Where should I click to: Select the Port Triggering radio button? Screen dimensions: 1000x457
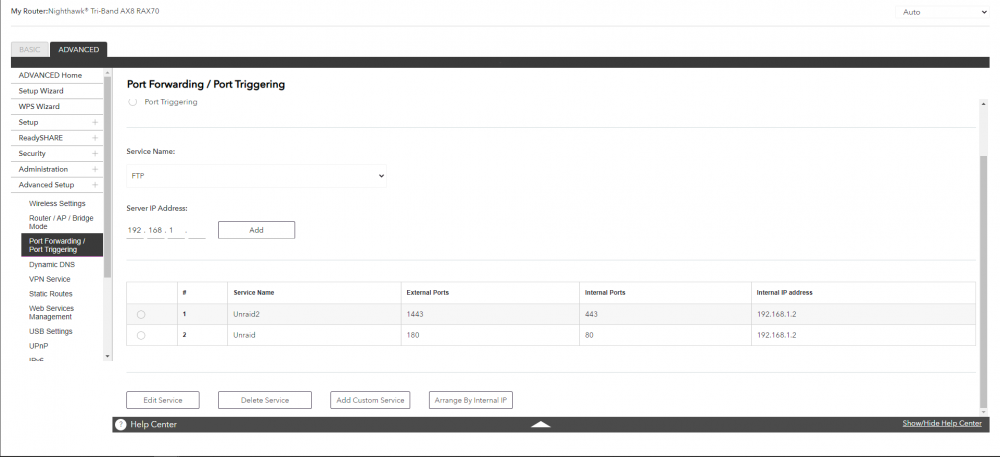133,102
